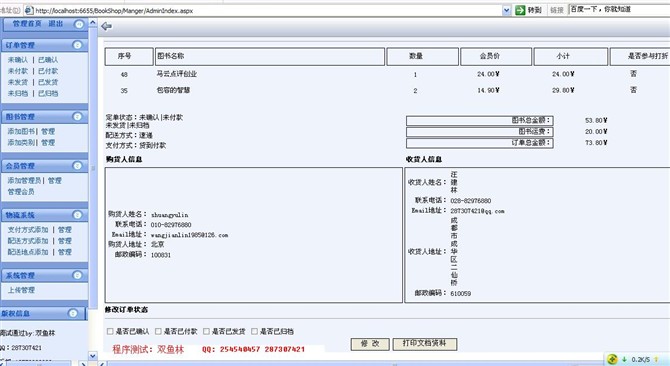Collapse the 系统管理 panel via its round icon

[77, 275]
